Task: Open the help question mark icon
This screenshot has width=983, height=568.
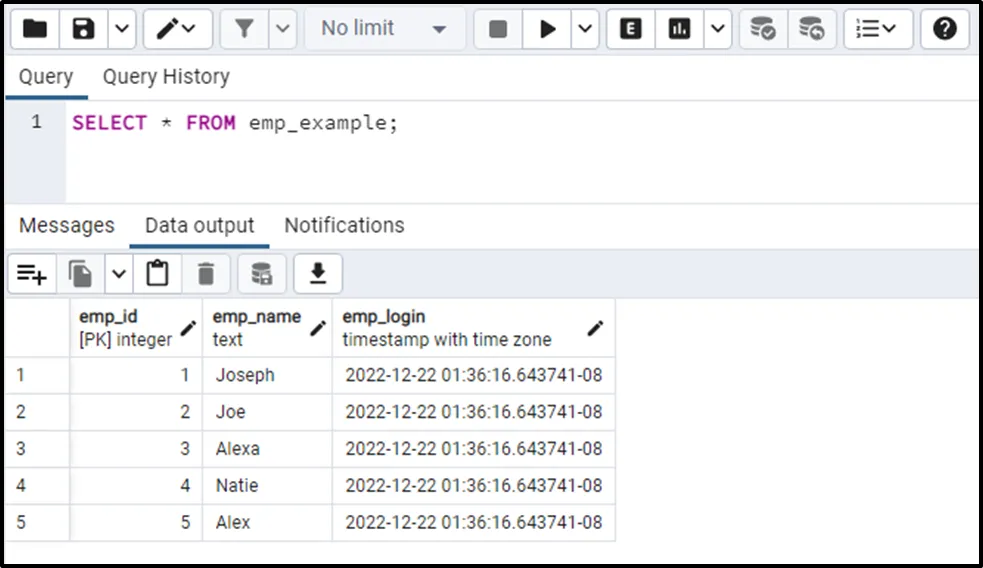Action: [945, 29]
